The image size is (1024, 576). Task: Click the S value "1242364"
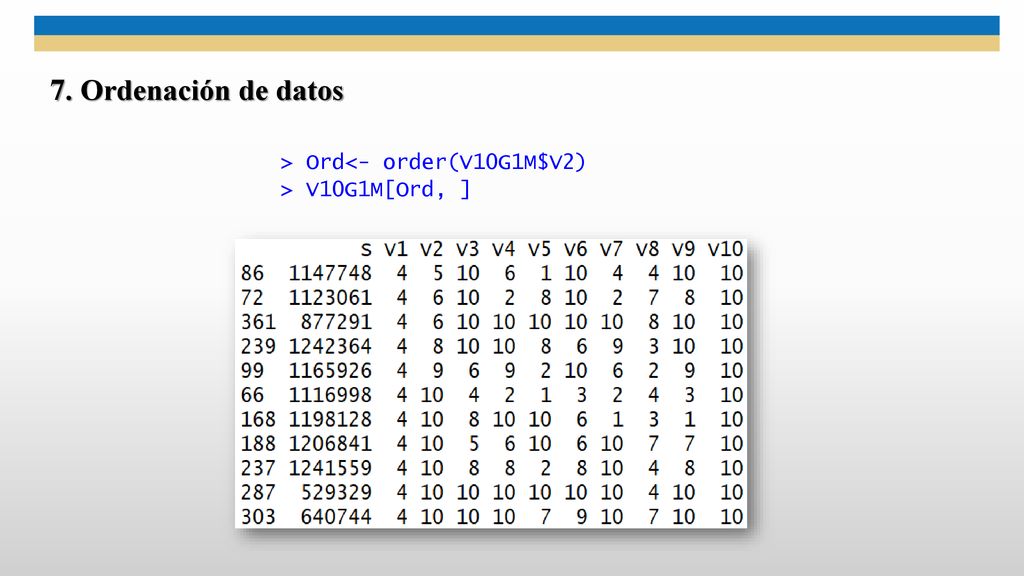click(x=330, y=346)
